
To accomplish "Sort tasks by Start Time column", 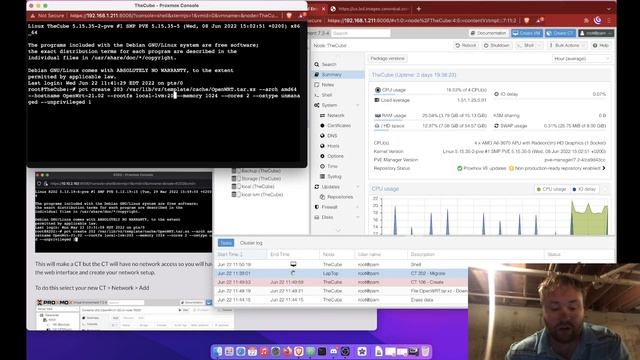I will coord(241,254).
